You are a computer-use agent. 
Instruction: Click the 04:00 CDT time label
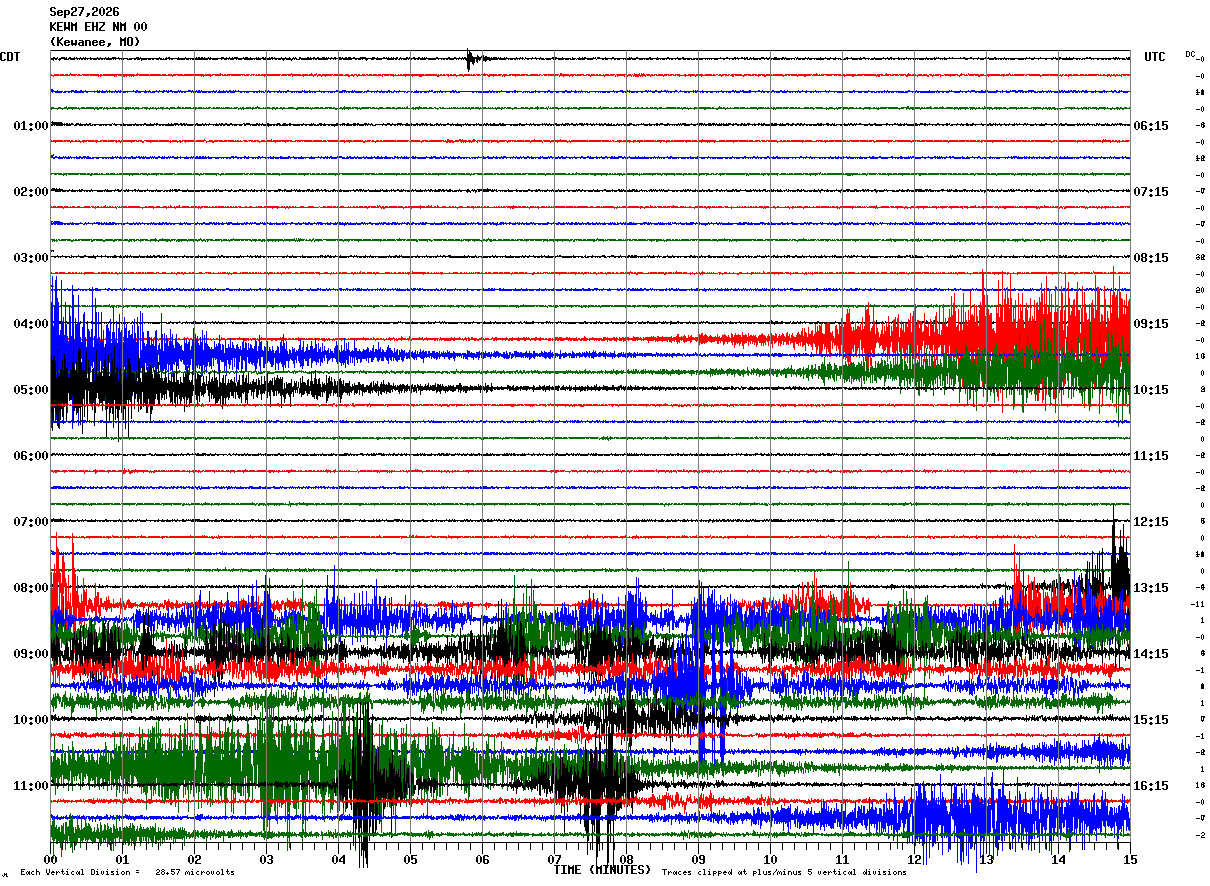31,324
